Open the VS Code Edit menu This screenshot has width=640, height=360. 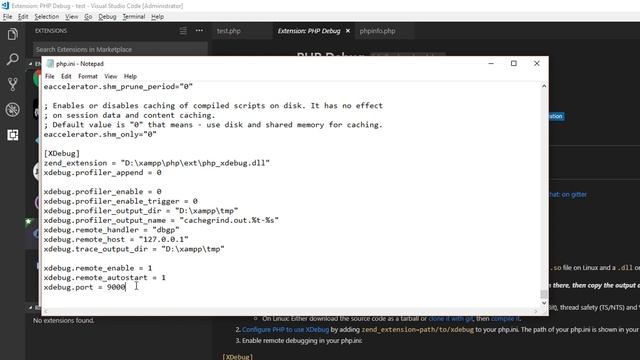click(23, 17)
